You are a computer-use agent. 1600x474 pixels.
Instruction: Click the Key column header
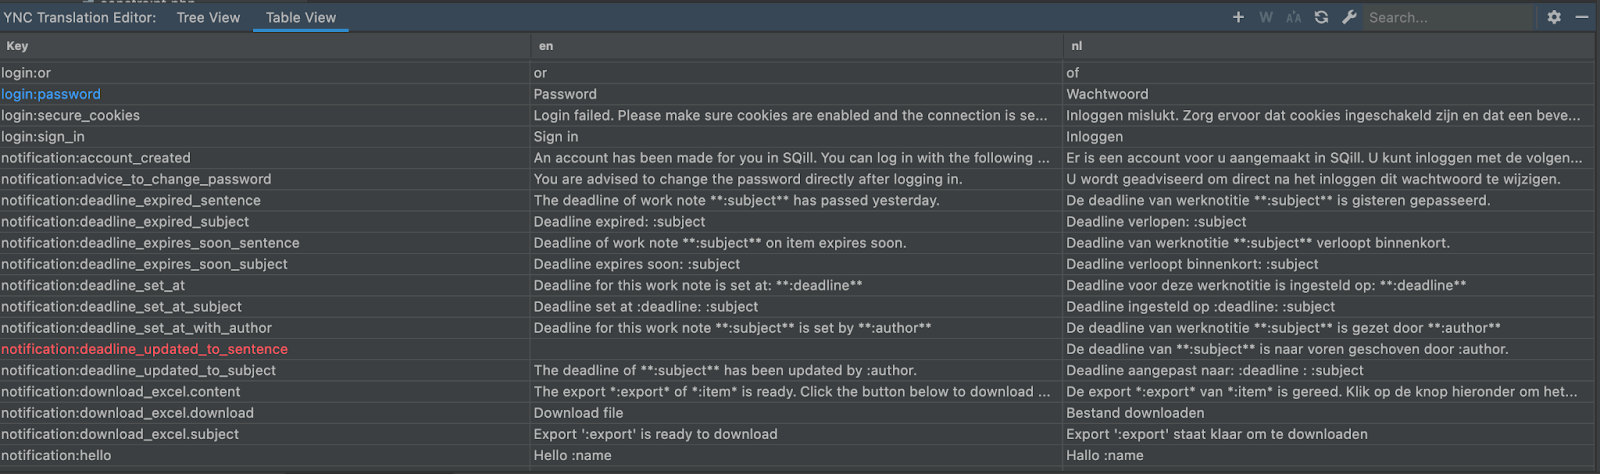click(x=18, y=46)
